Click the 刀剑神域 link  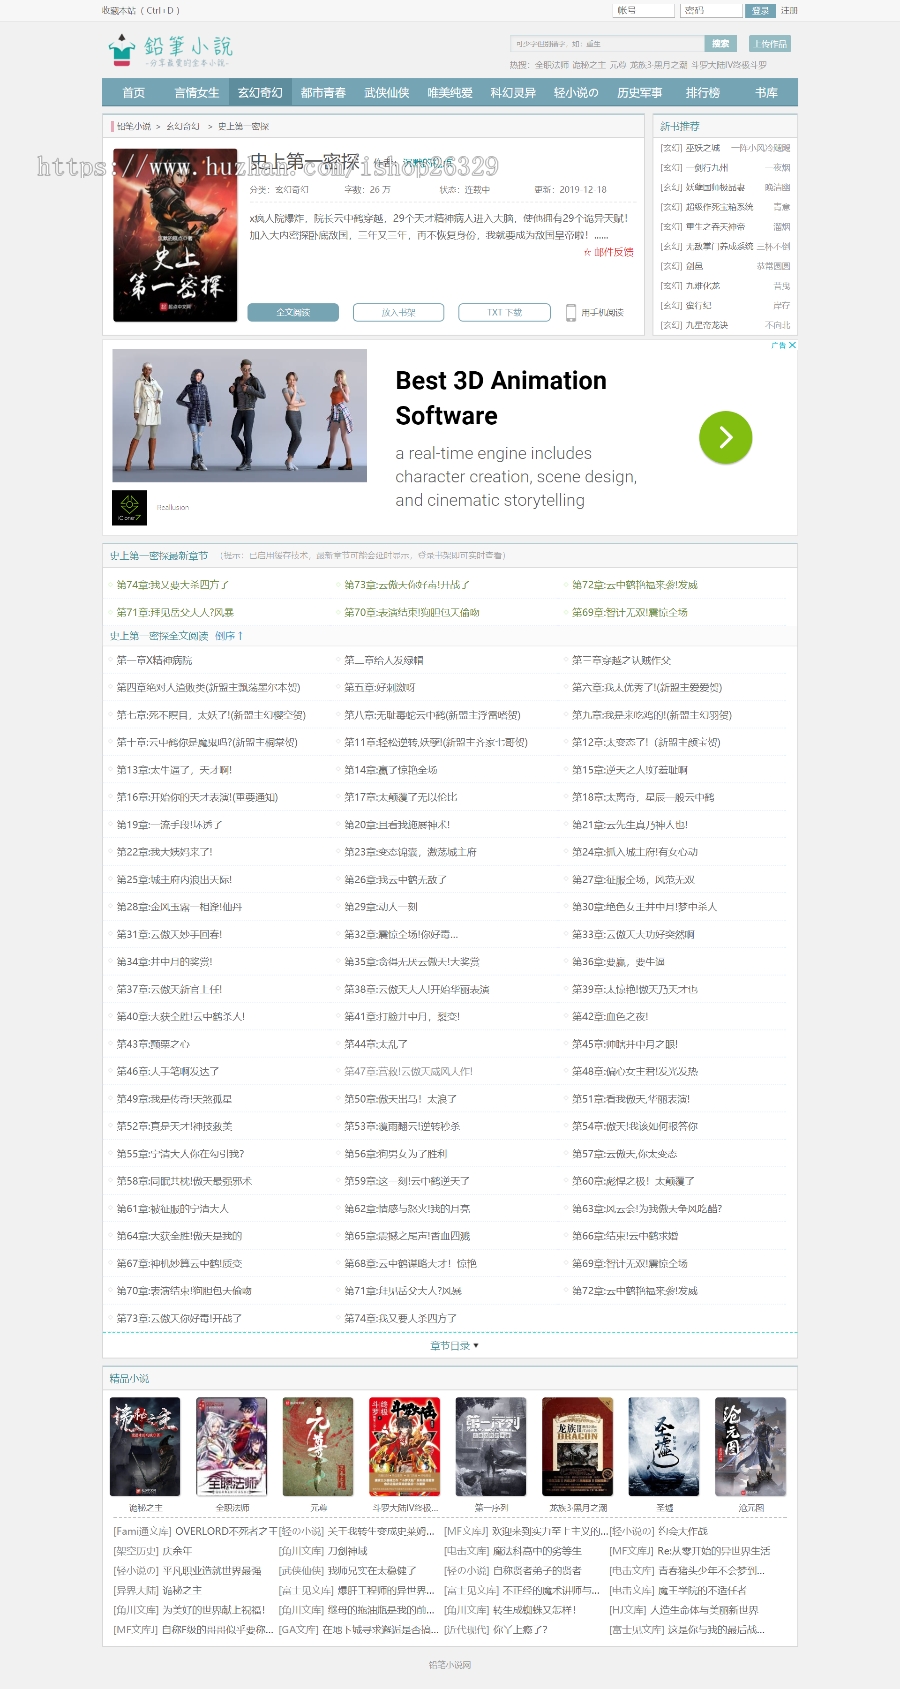pyautogui.click(x=348, y=1551)
